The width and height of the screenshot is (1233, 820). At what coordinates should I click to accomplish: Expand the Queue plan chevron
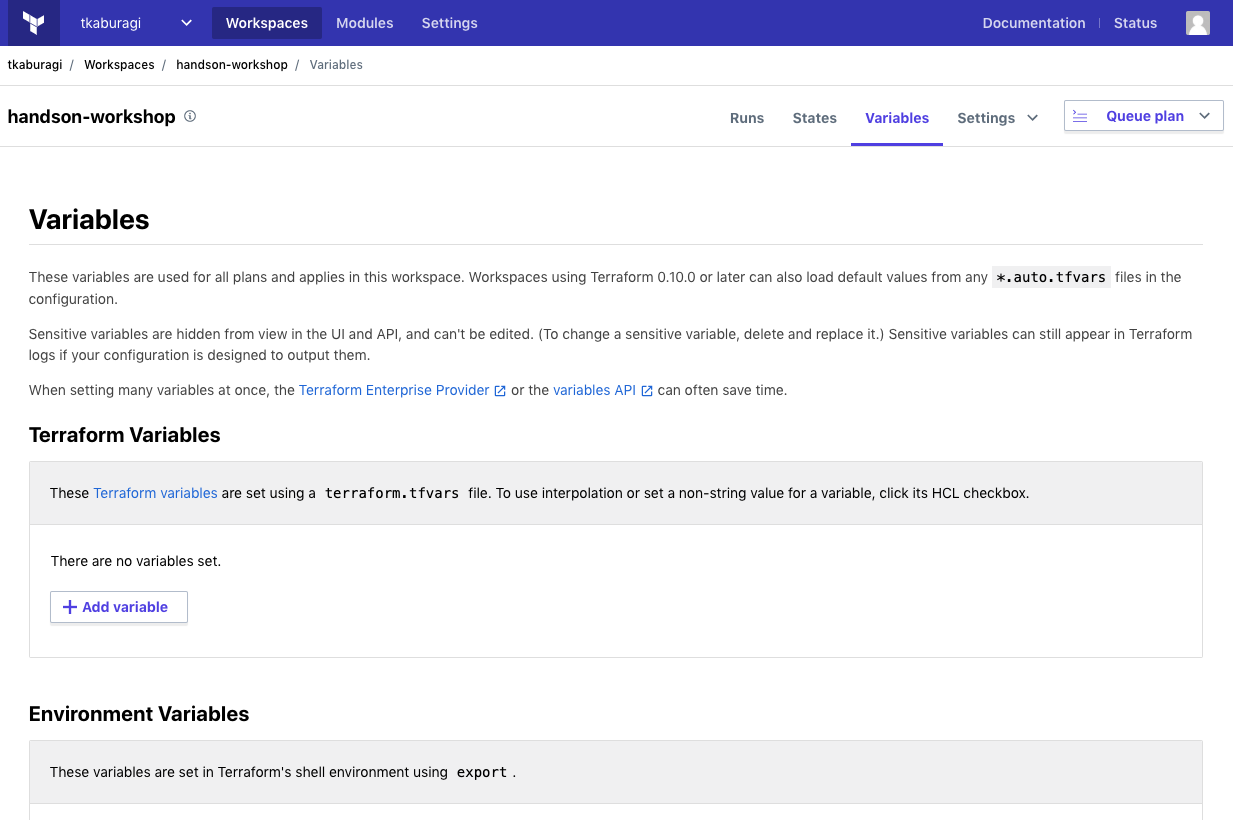[x=1204, y=116]
